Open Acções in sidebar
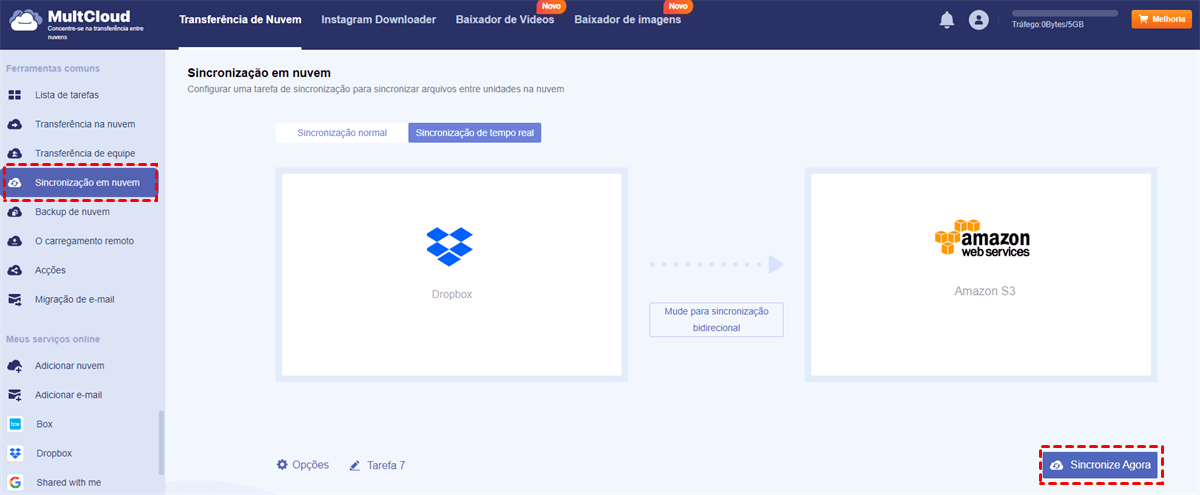Screen dimensions: 1200x495 51,270
